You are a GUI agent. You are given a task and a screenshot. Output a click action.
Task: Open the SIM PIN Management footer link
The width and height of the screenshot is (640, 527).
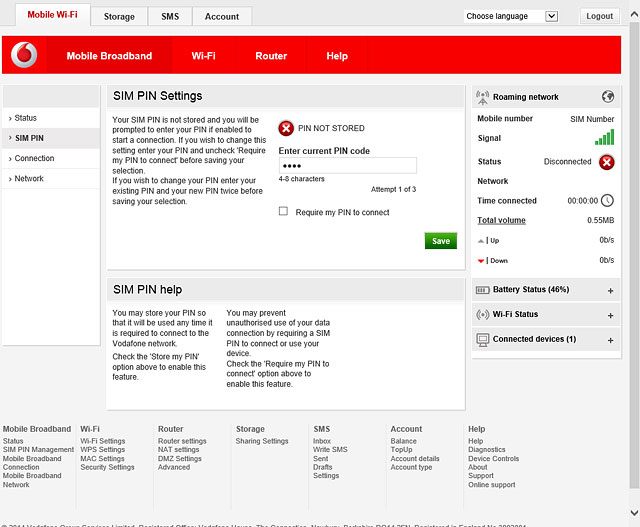click(x=38, y=449)
